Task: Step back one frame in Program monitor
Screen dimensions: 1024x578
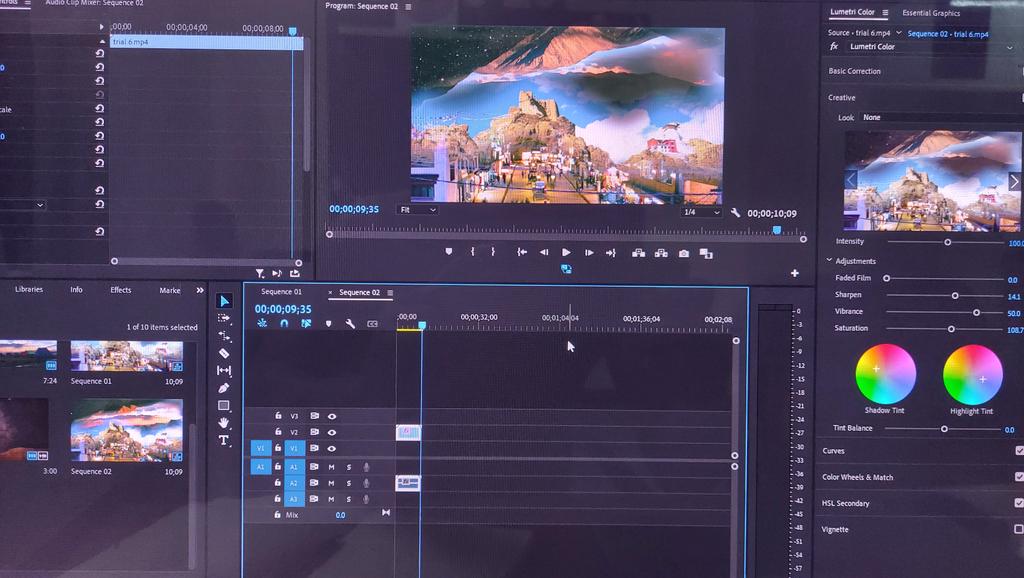Action: (x=544, y=252)
